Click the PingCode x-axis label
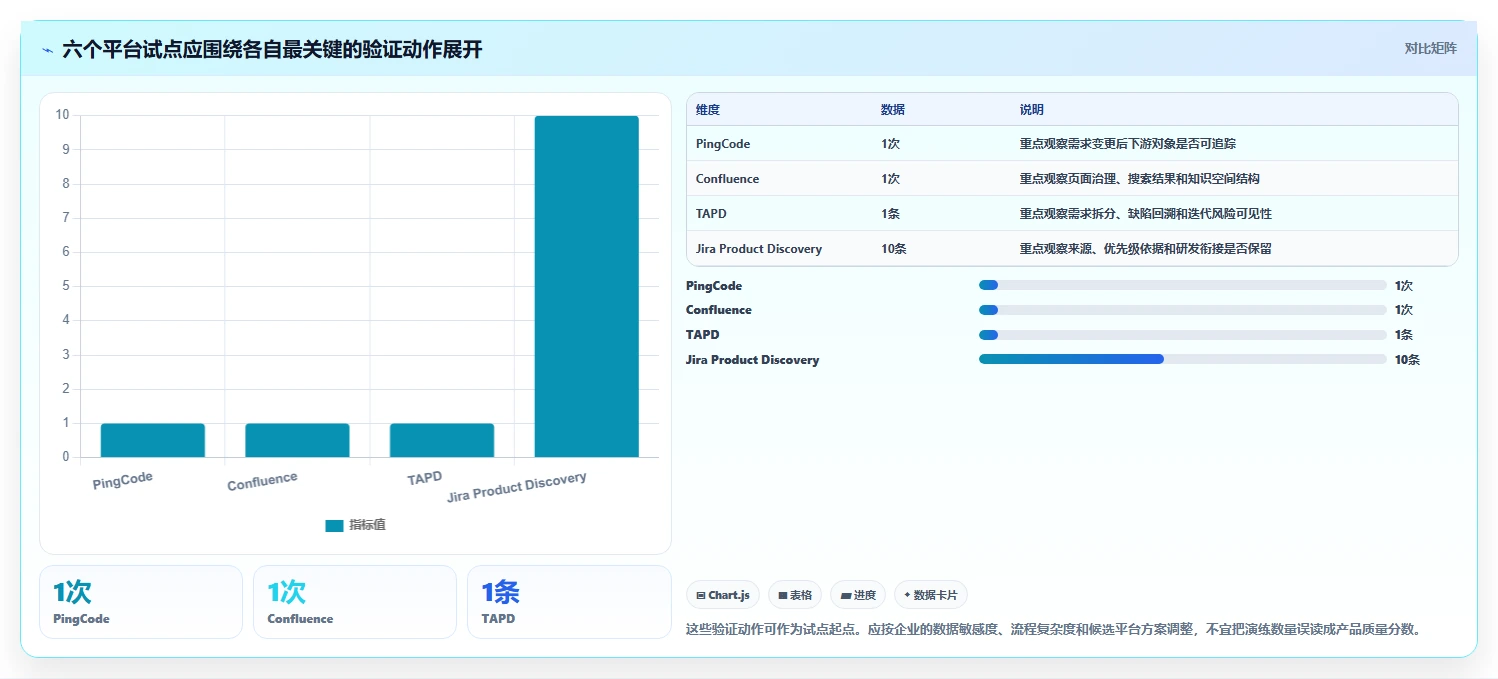This screenshot has width=1498, height=679. pyautogui.click(x=123, y=481)
